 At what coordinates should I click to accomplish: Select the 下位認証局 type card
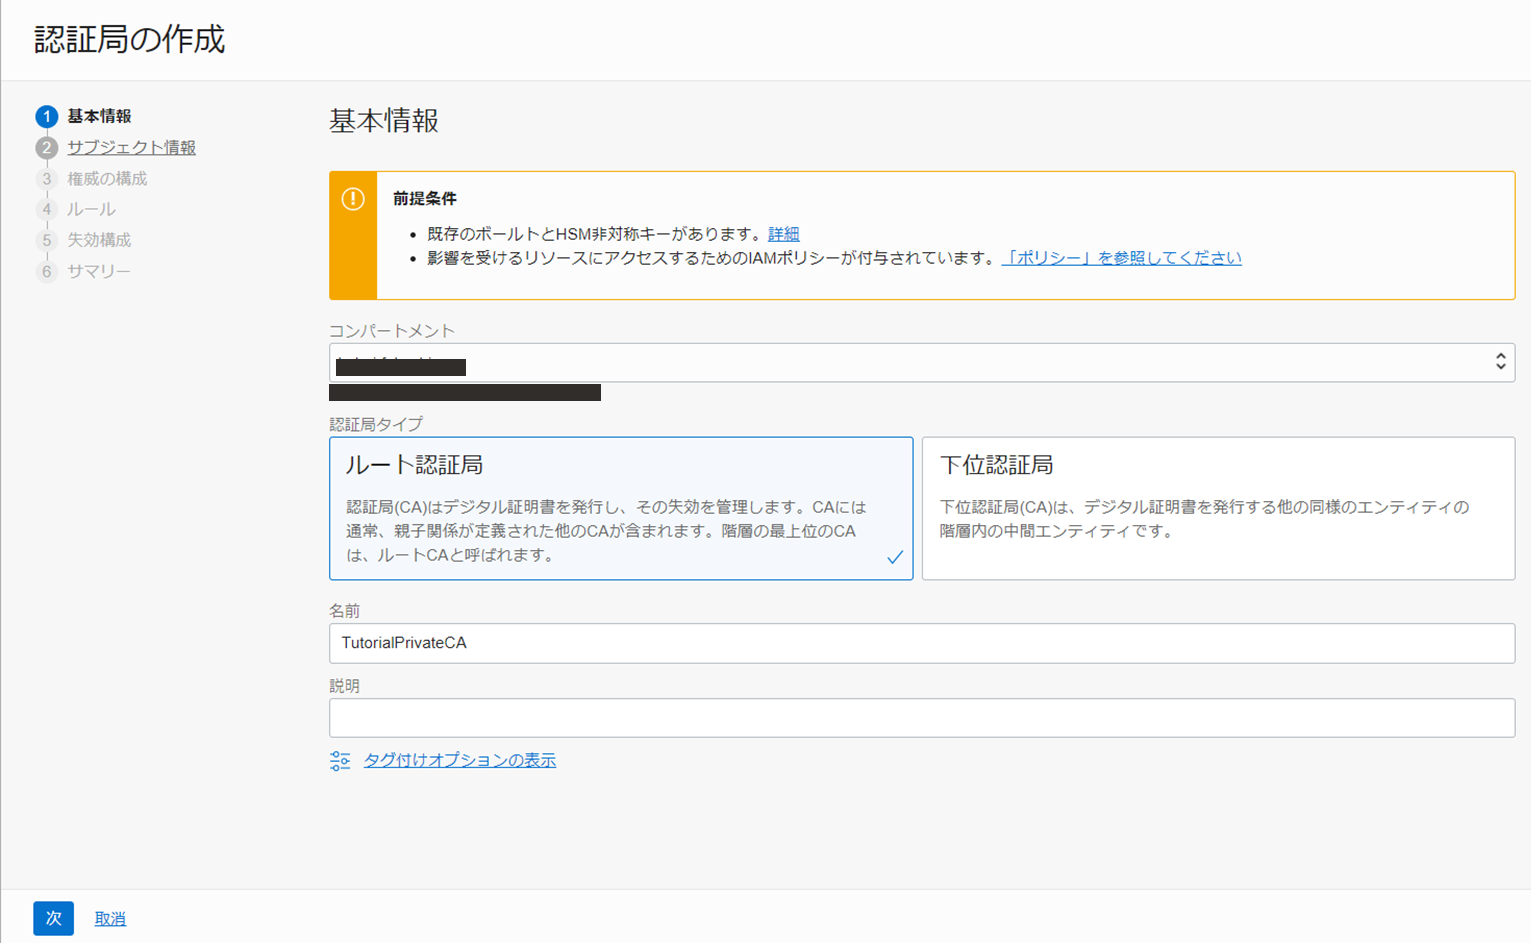point(1217,508)
